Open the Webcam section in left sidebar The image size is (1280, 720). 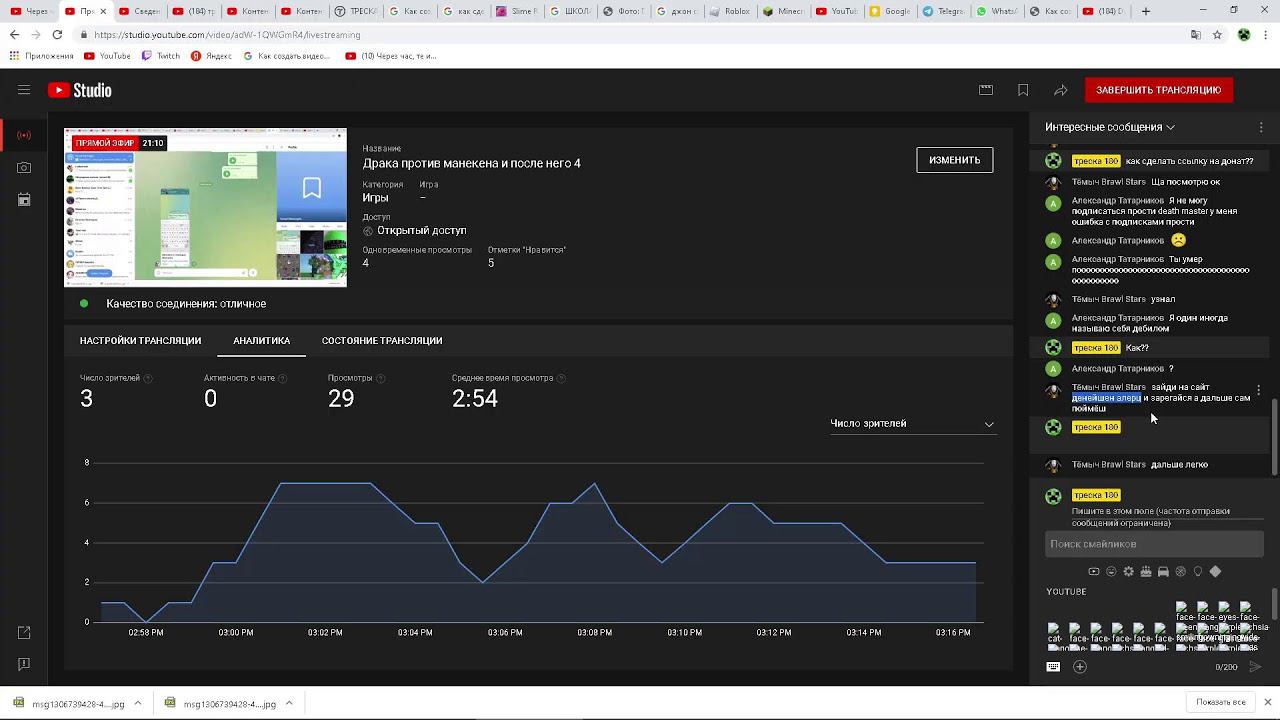[x=24, y=168]
